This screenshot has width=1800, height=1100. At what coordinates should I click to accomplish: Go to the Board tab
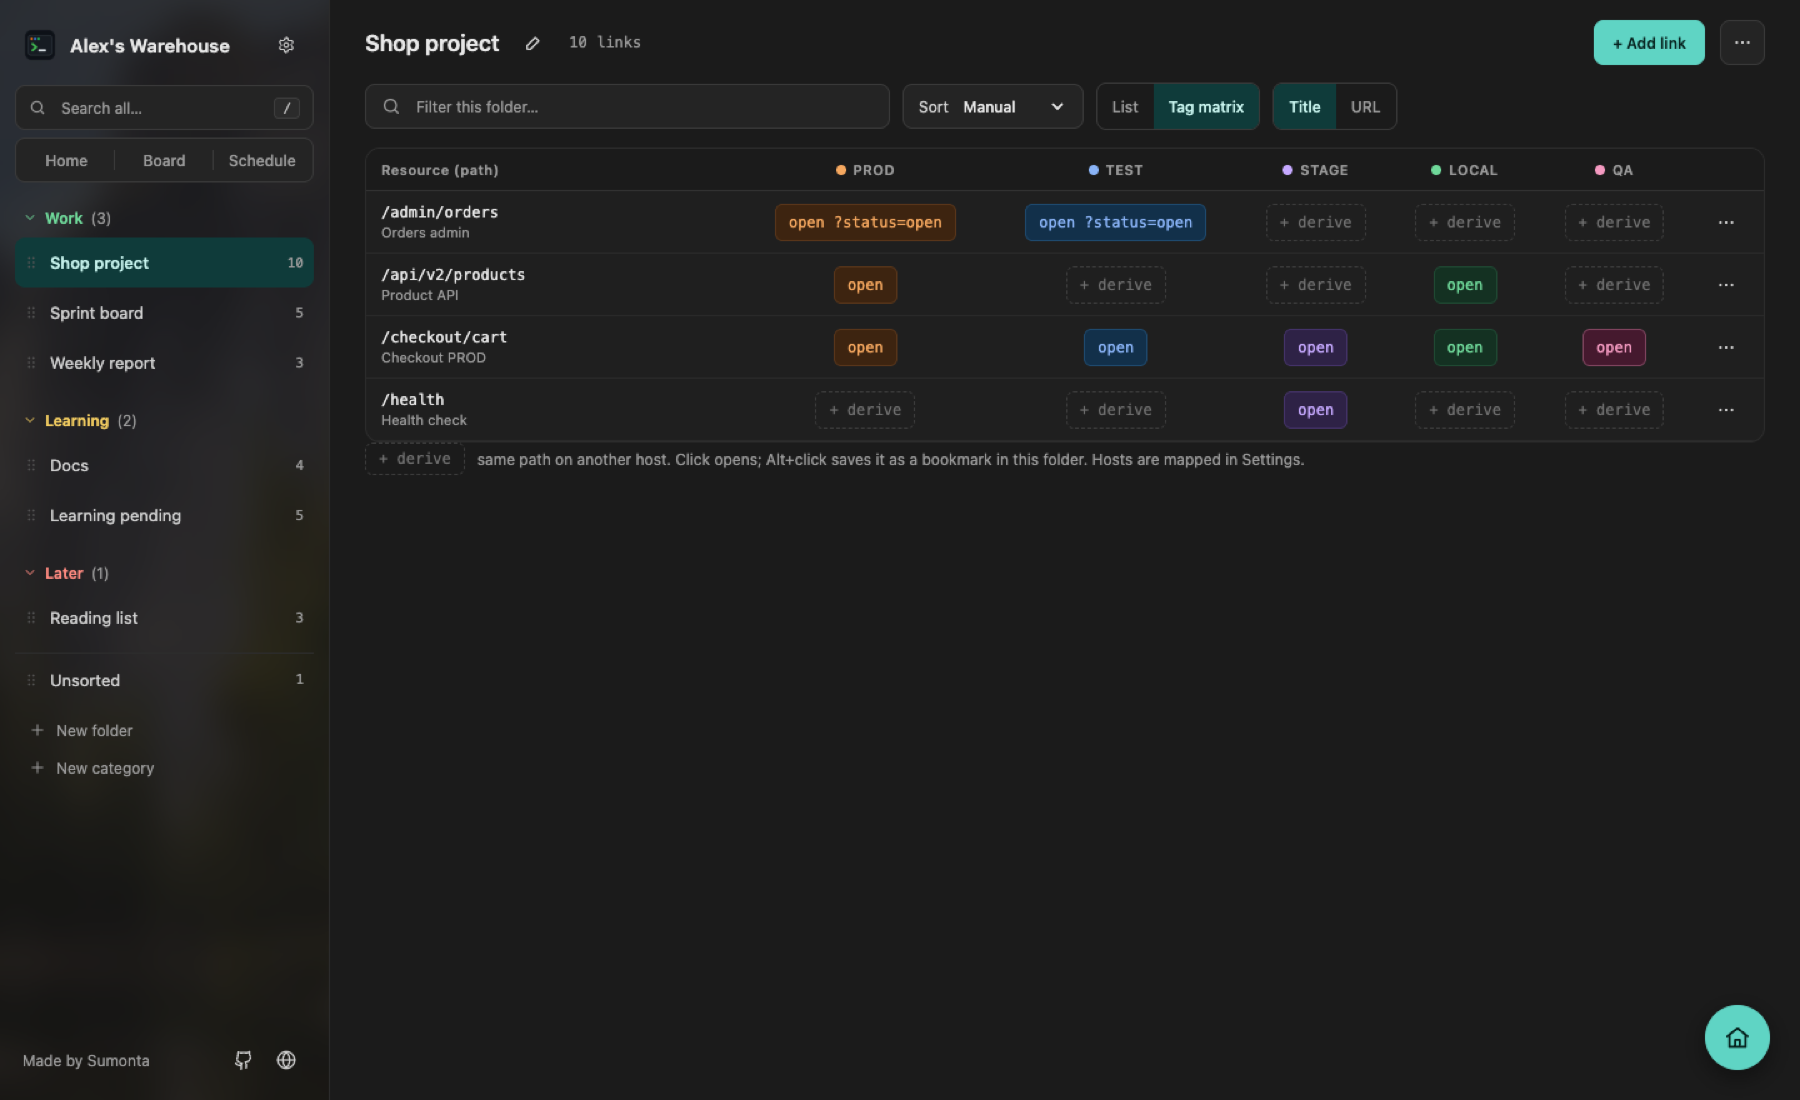click(164, 160)
